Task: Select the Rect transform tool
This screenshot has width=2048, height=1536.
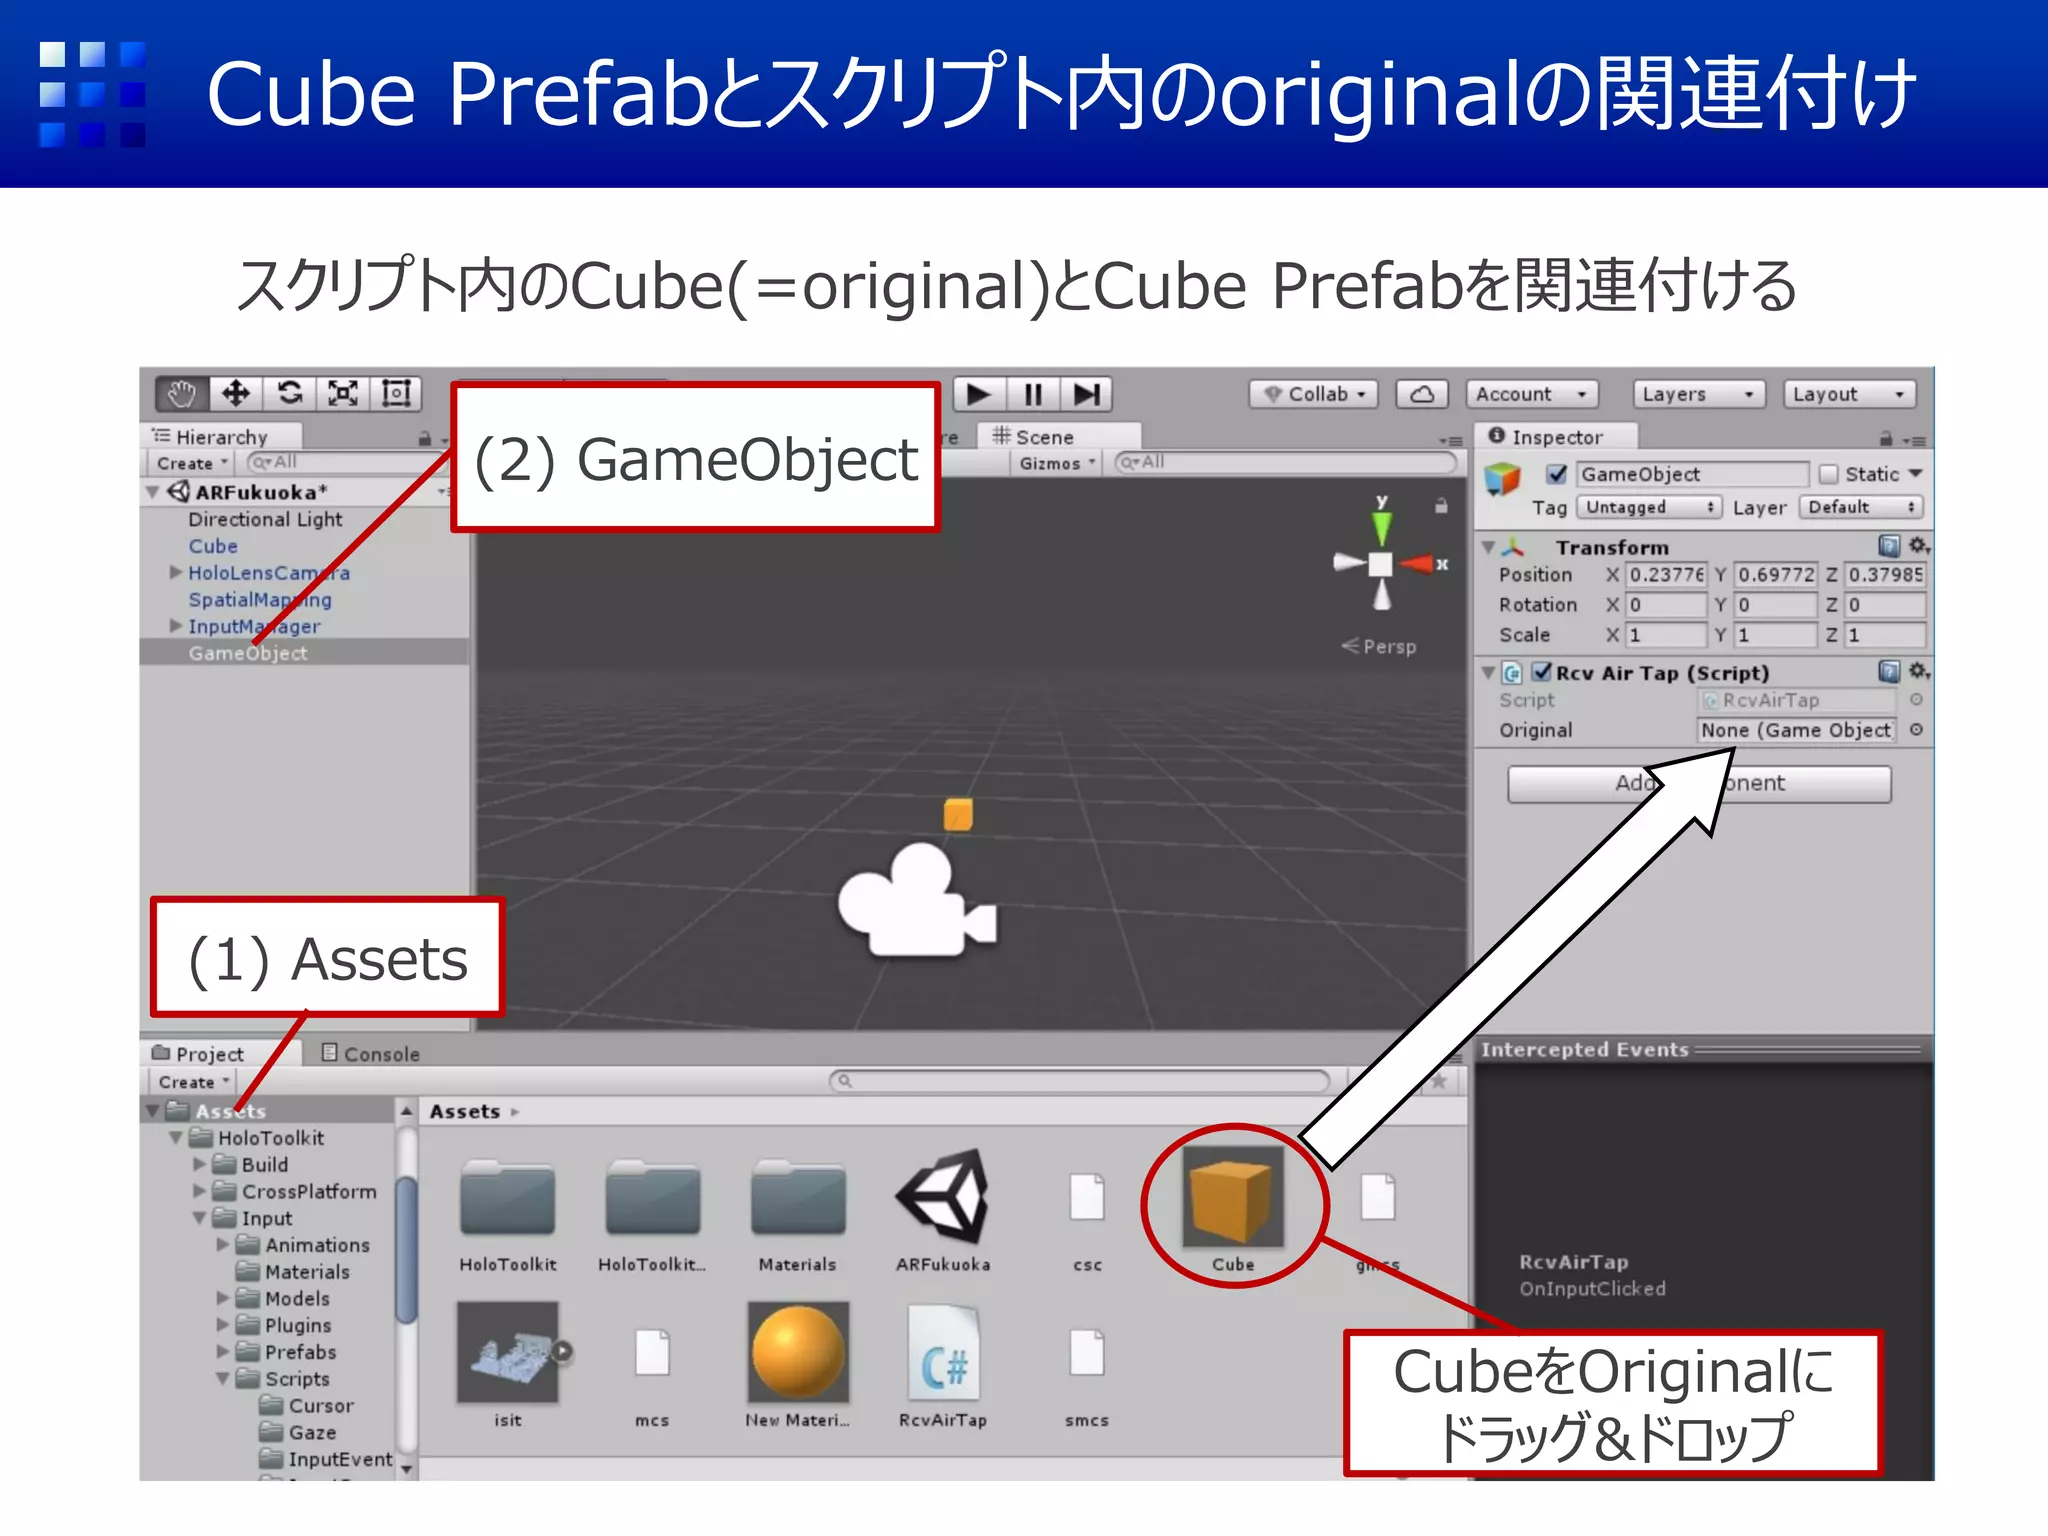Action: pos(397,394)
